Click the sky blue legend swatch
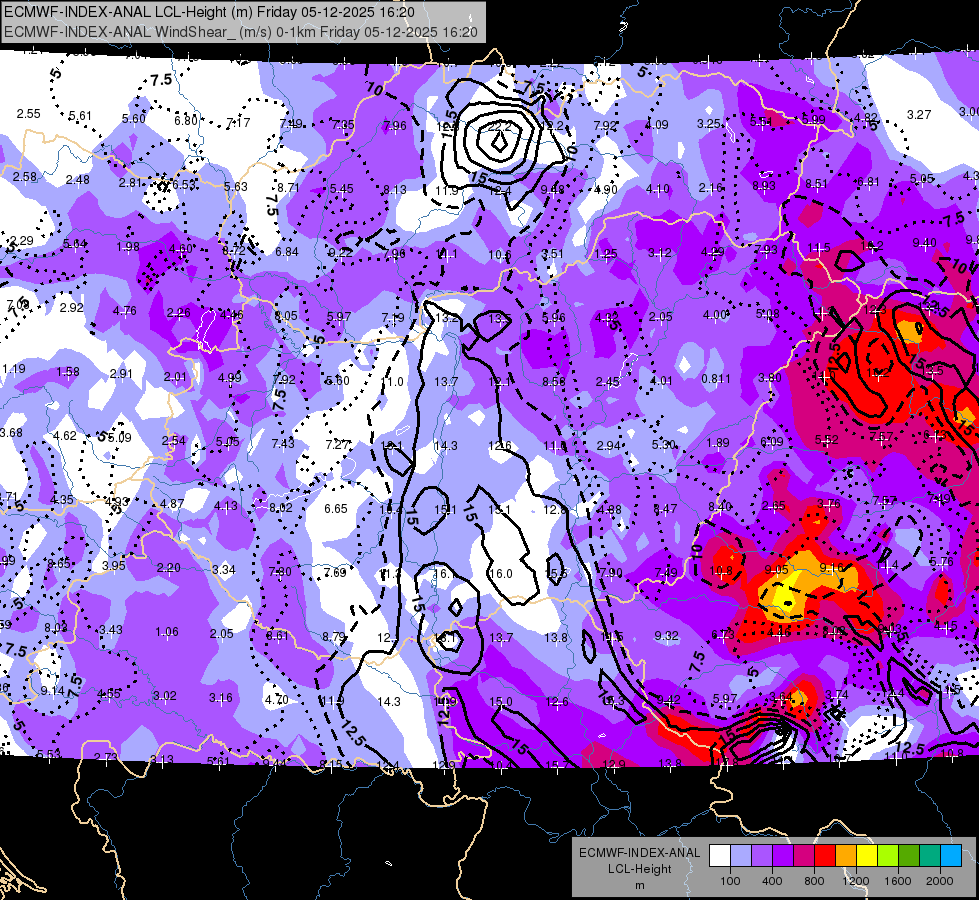This screenshot has width=979, height=900. click(951, 856)
